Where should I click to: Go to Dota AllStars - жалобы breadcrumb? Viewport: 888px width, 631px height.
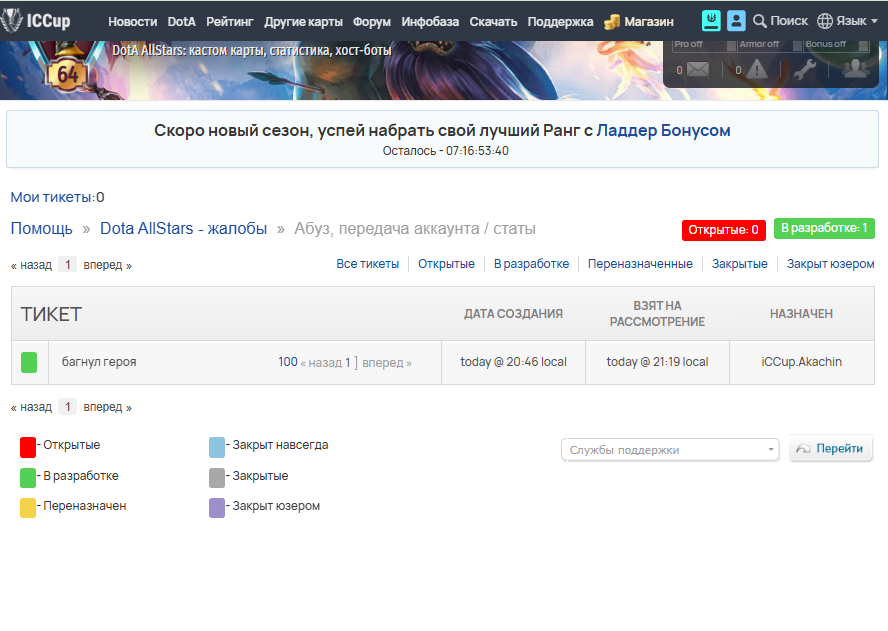[183, 228]
